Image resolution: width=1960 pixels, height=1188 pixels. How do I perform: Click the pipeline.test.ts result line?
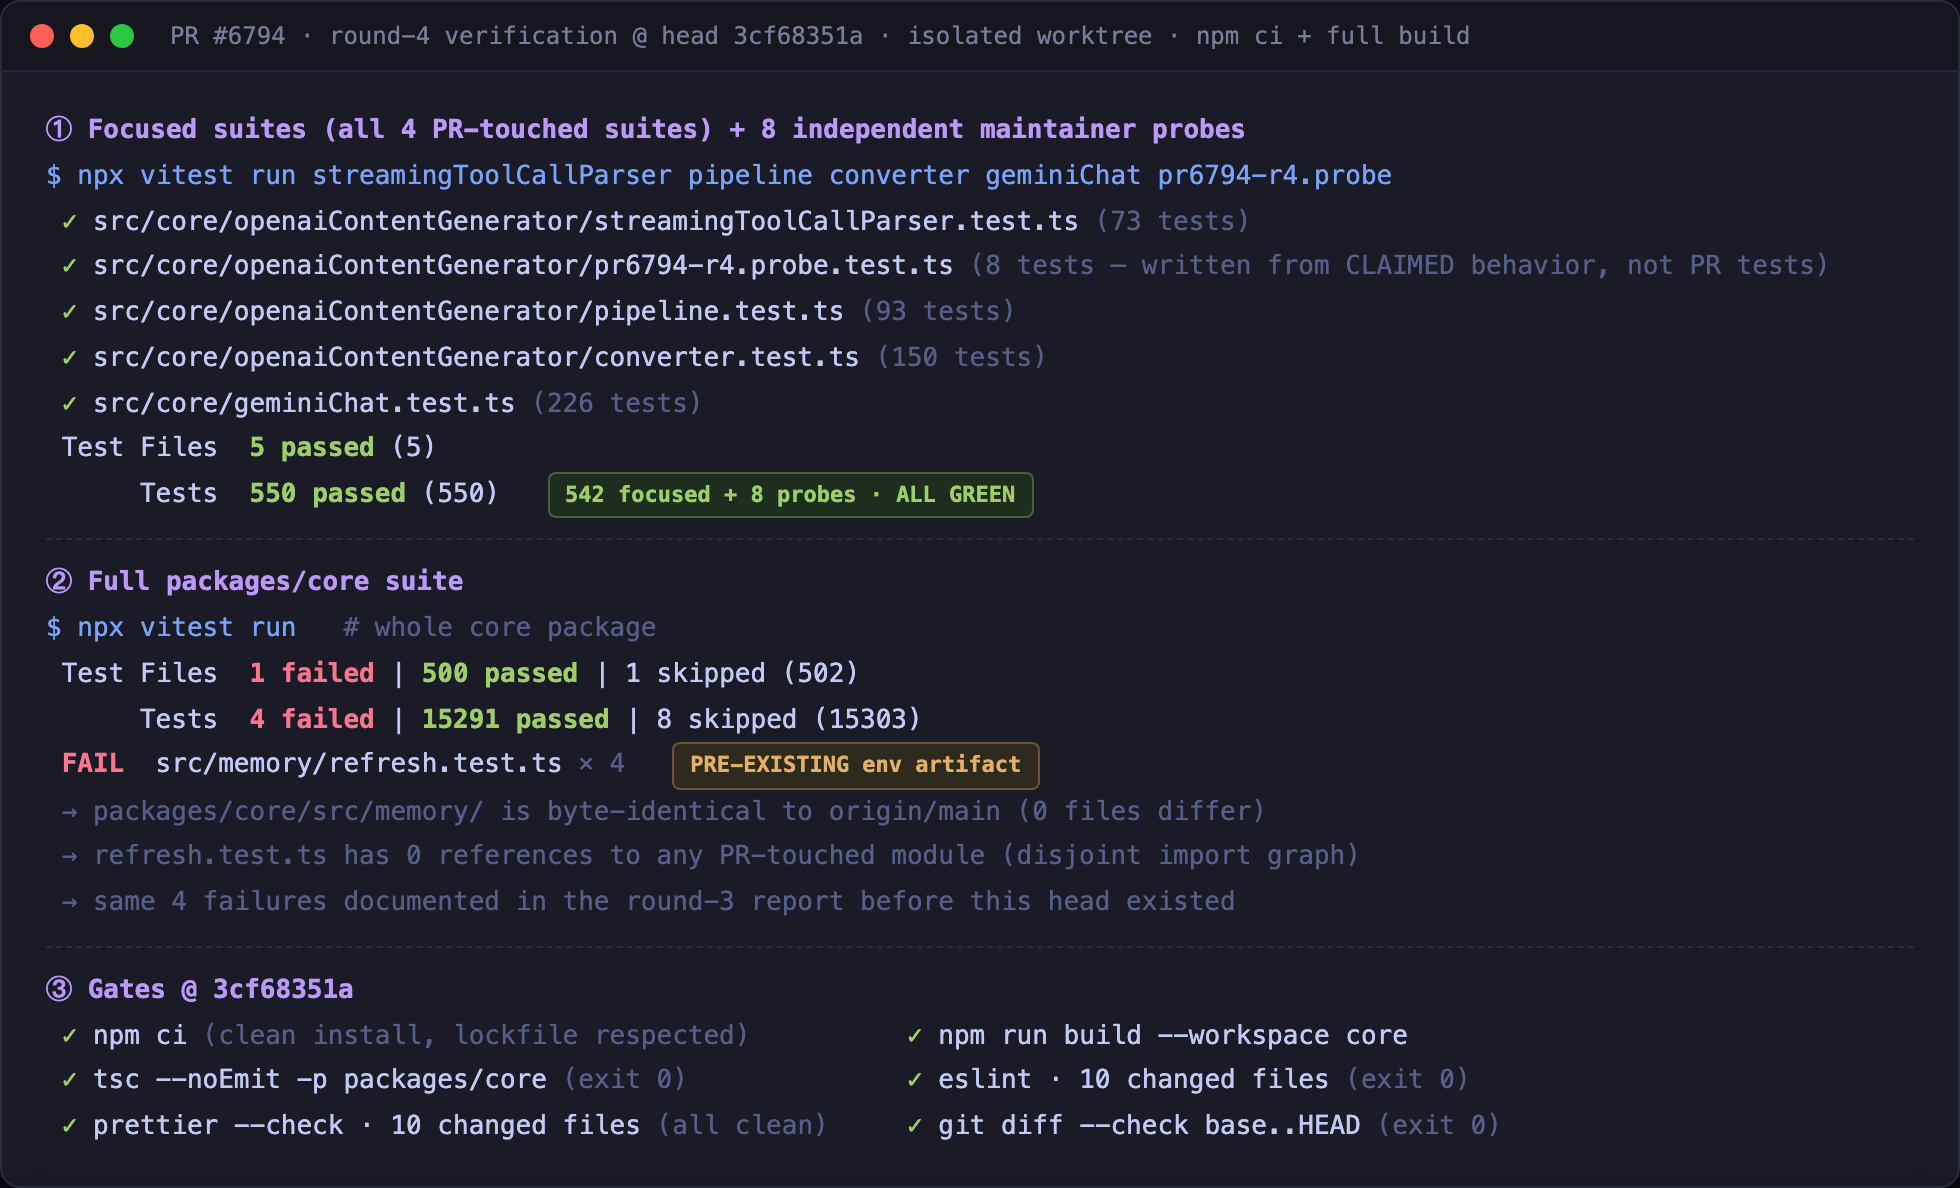tap(538, 311)
